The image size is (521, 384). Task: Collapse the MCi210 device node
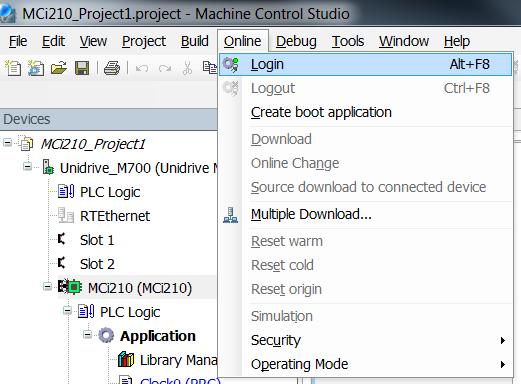47,286
